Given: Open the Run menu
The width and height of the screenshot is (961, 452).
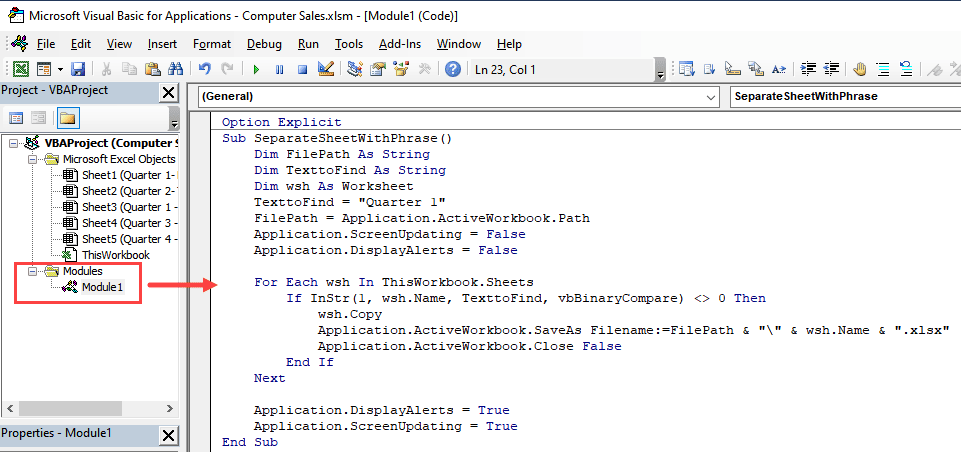Looking at the screenshot, I should click(308, 44).
